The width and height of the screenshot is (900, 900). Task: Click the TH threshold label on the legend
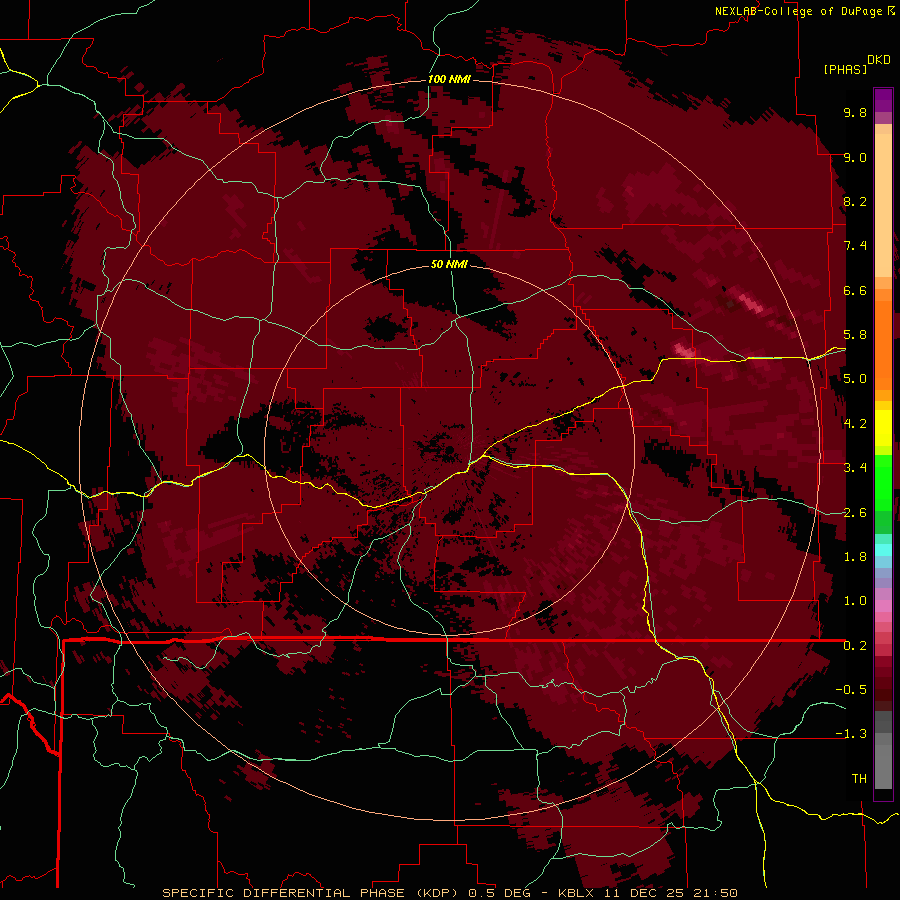click(859, 779)
